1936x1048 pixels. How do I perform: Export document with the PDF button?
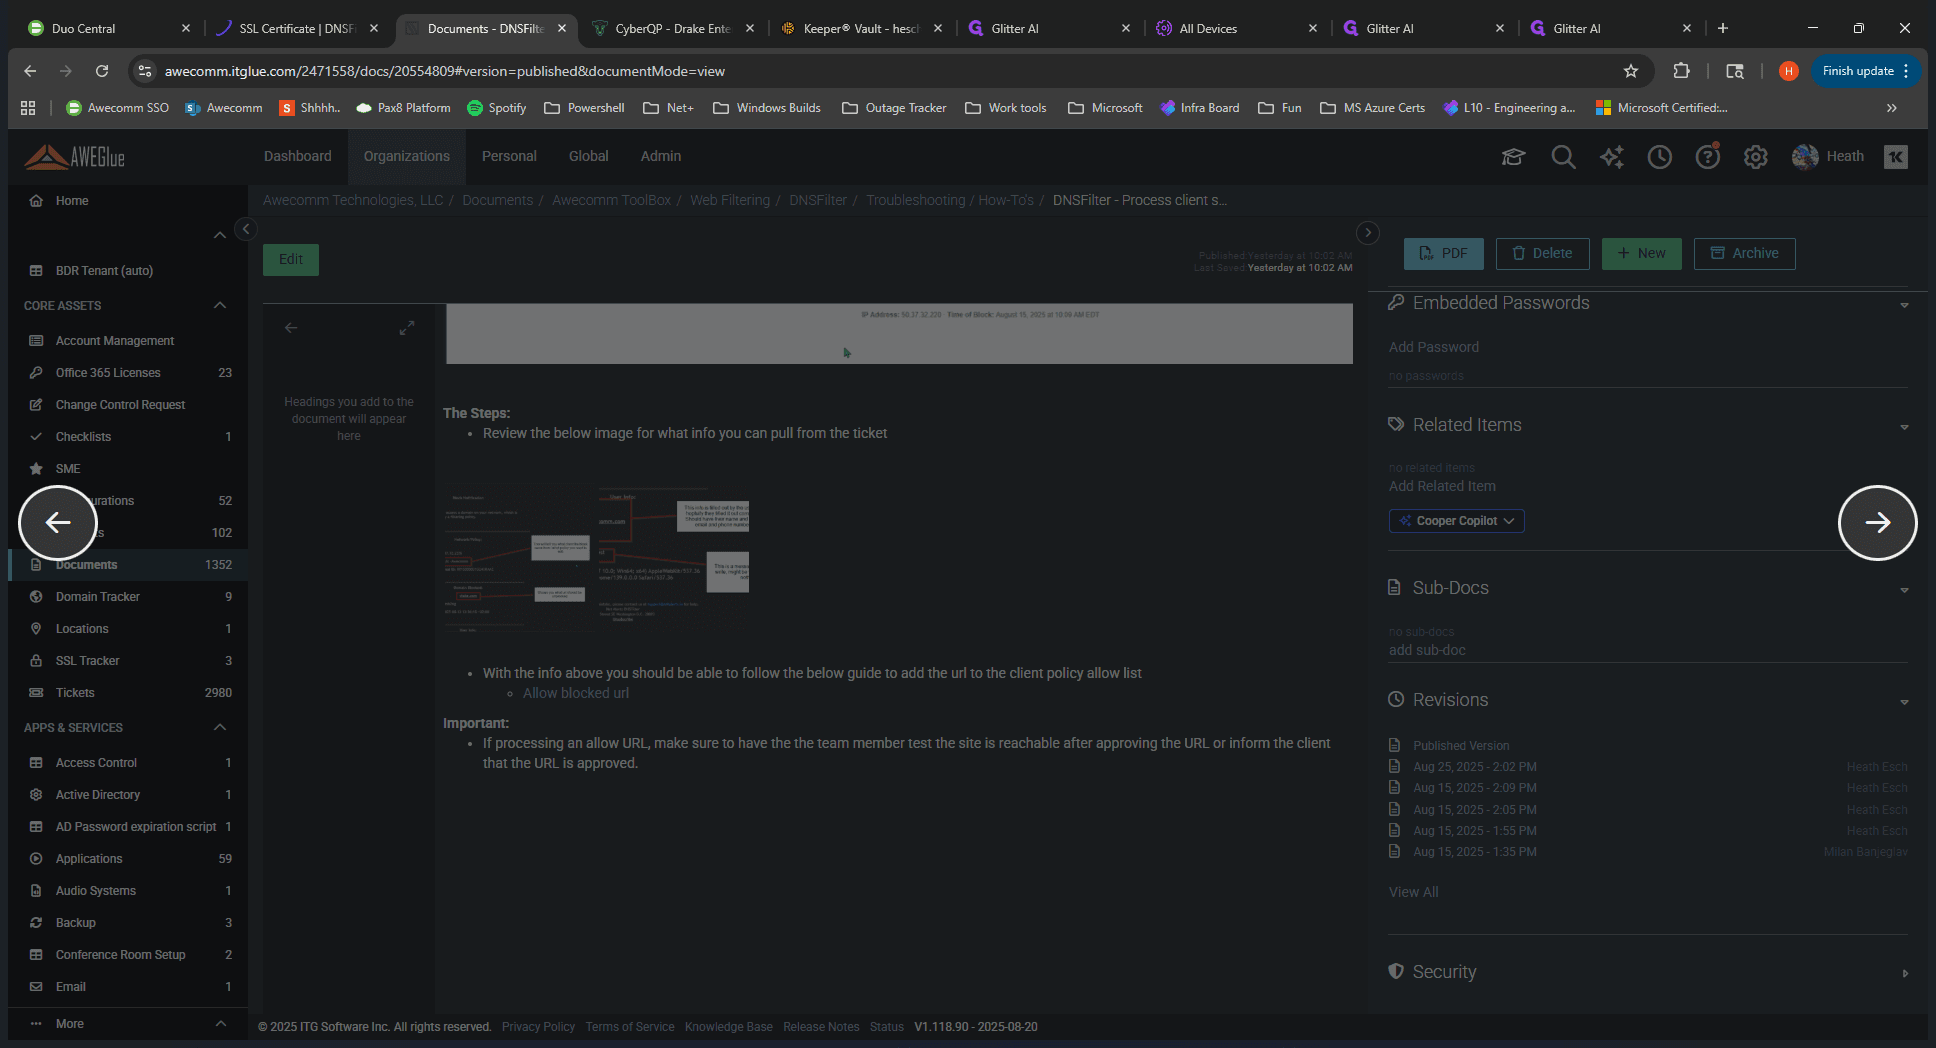(1443, 253)
